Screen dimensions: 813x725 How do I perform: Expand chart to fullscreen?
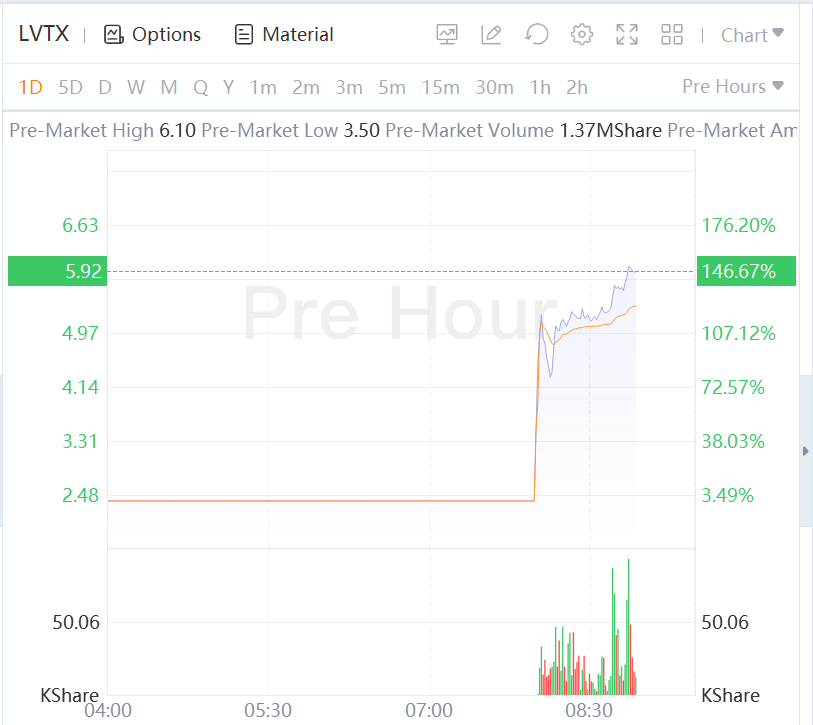pyautogui.click(x=627, y=35)
